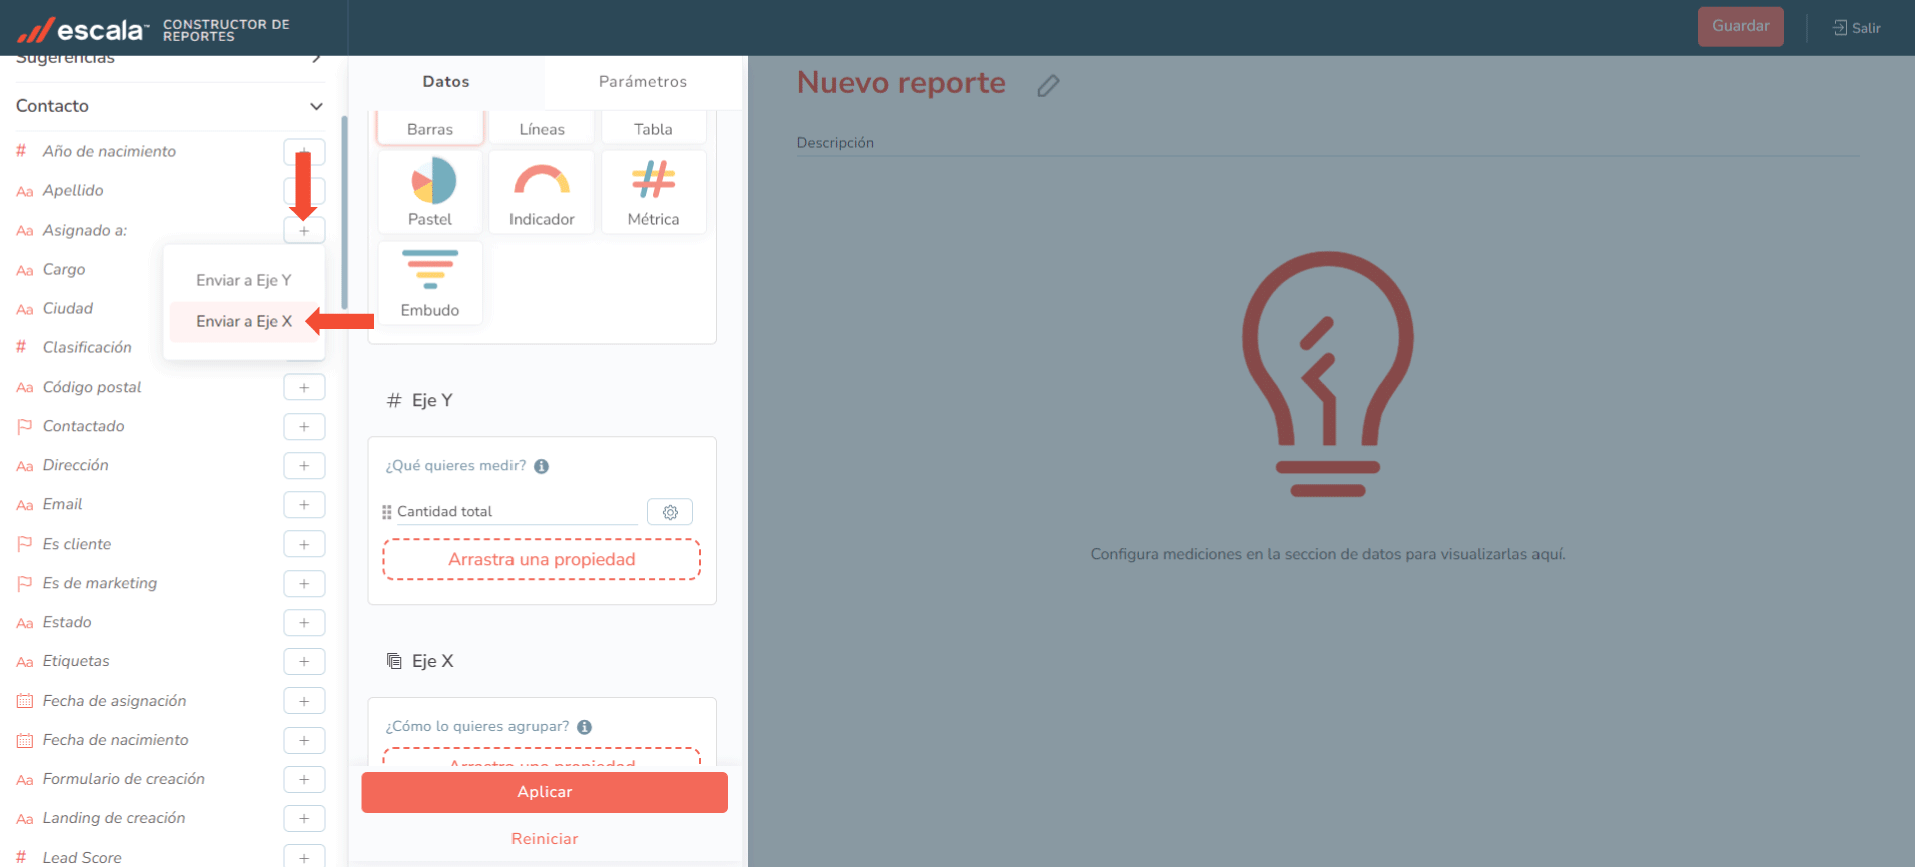This screenshot has width=1915, height=867.
Task: Select the Pastel pie chart type
Action: coord(430,192)
